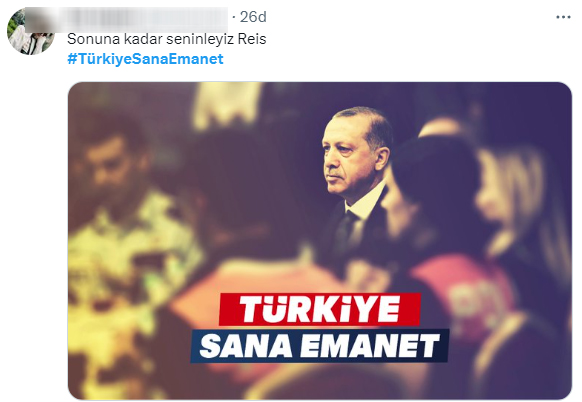Click the red TÜRKİYE banner in the image
Viewport: 582px width, 402px height.
[x=320, y=309]
